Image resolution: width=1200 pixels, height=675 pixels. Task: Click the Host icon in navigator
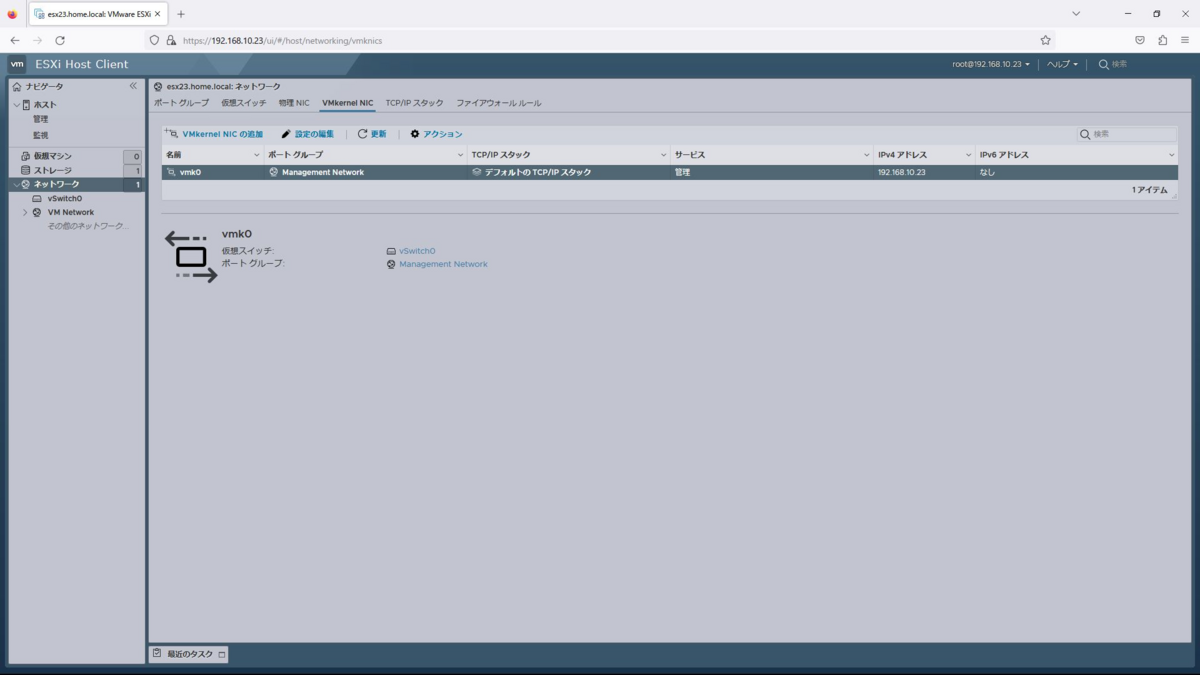click(x=26, y=105)
